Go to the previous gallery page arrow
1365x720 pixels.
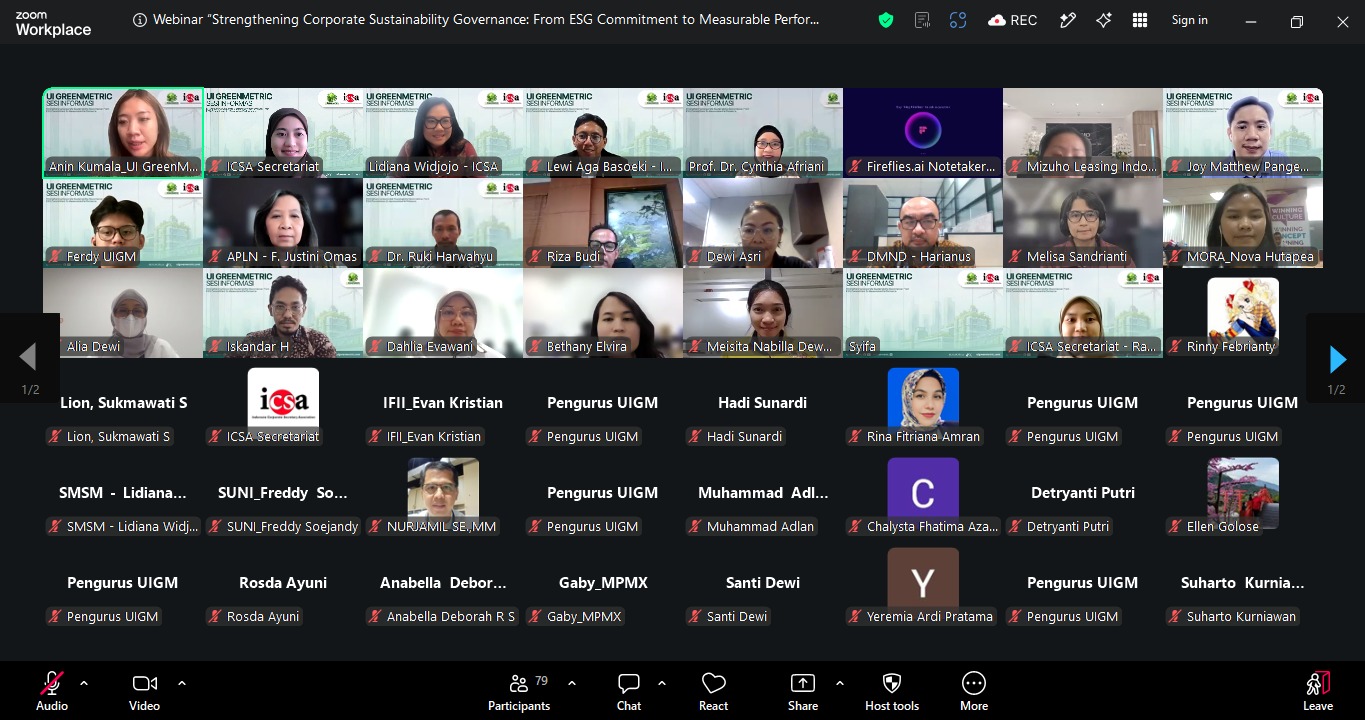(27, 357)
